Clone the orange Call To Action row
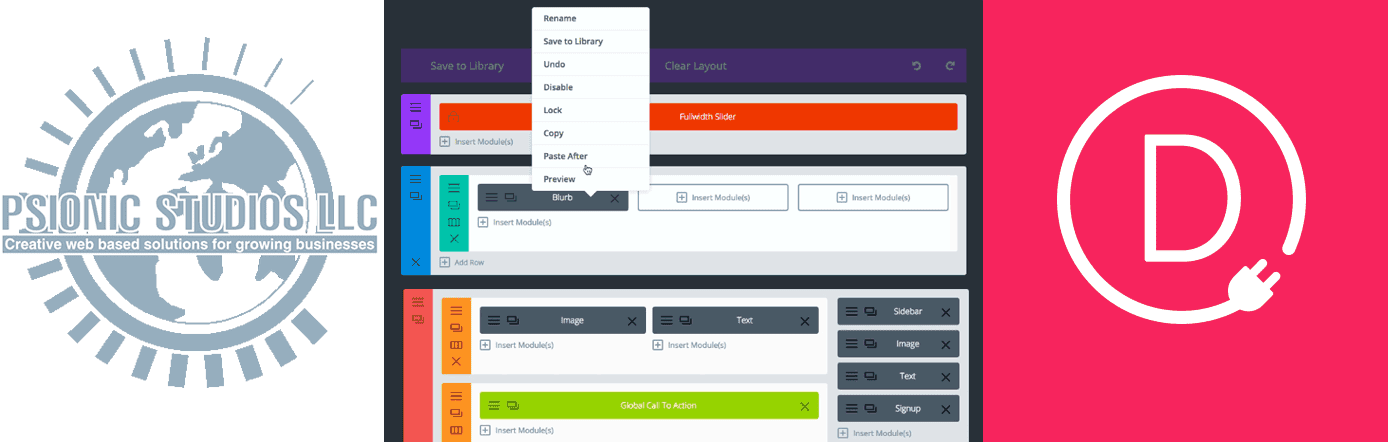Image resolution: width=1388 pixels, height=442 pixels. (456, 414)
